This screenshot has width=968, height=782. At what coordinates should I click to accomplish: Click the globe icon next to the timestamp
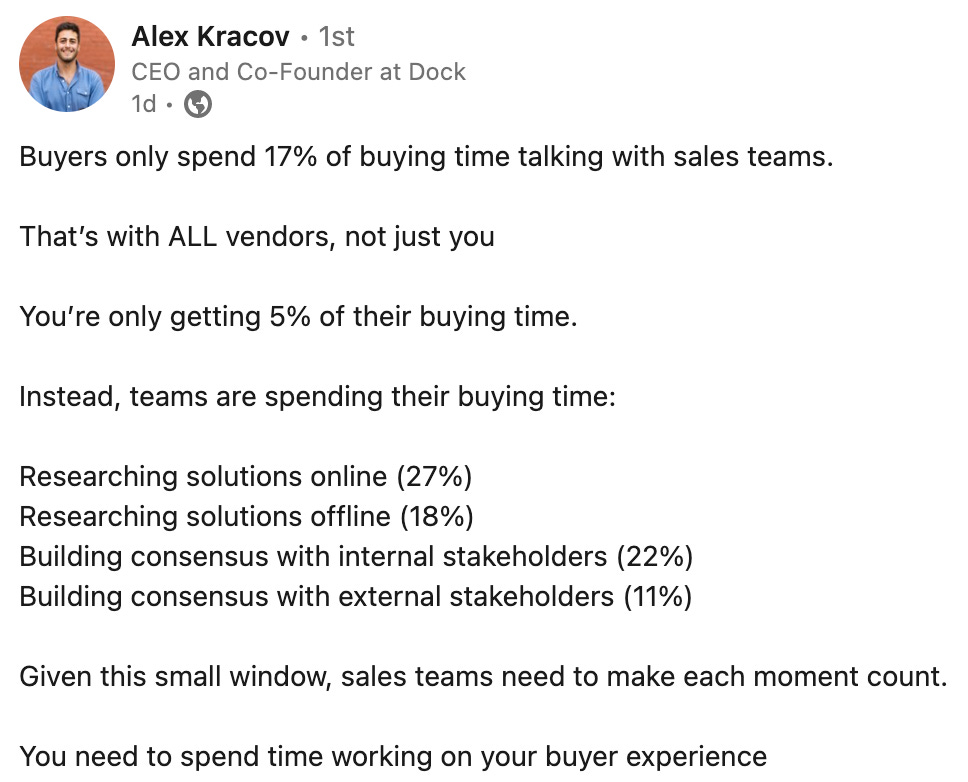(x=197, y=102)
